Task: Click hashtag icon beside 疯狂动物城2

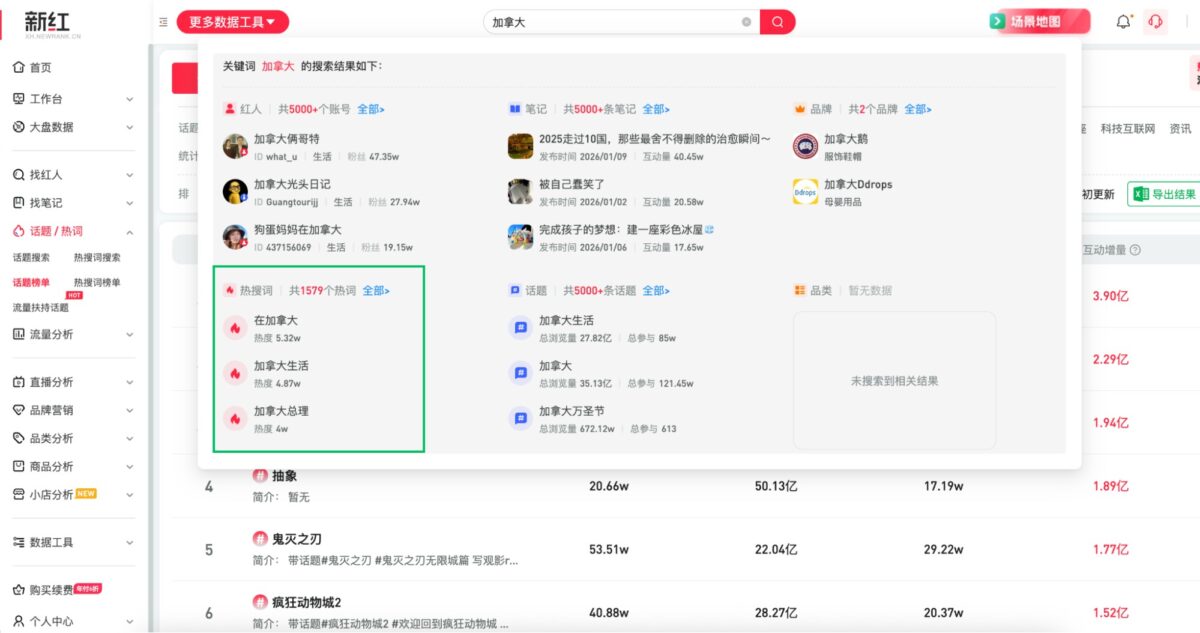Action: [x=260, y=602]
